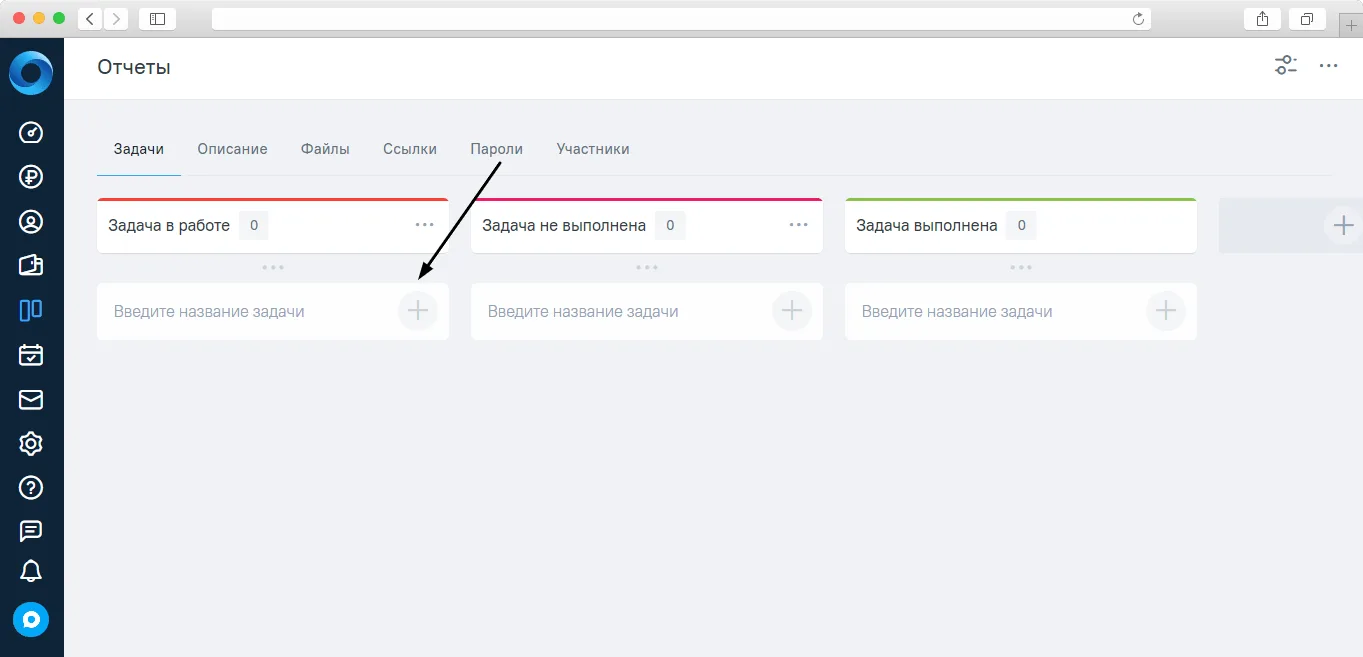This screenshot has height=657, width=1363.
Task: Open the calendar icon in sidebar
Action: (x=31, y=355)
